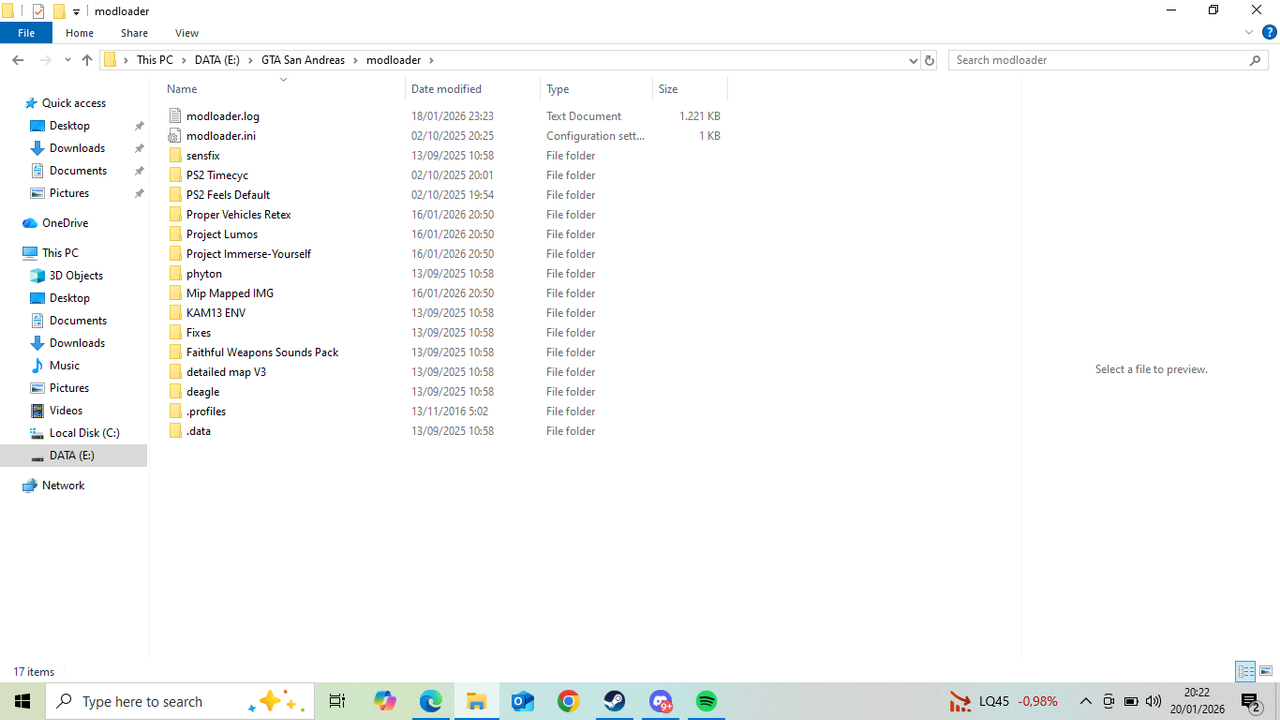This screenshot has height=720, width=1280.
Task: Open the File tab
Action: [26, 33]
